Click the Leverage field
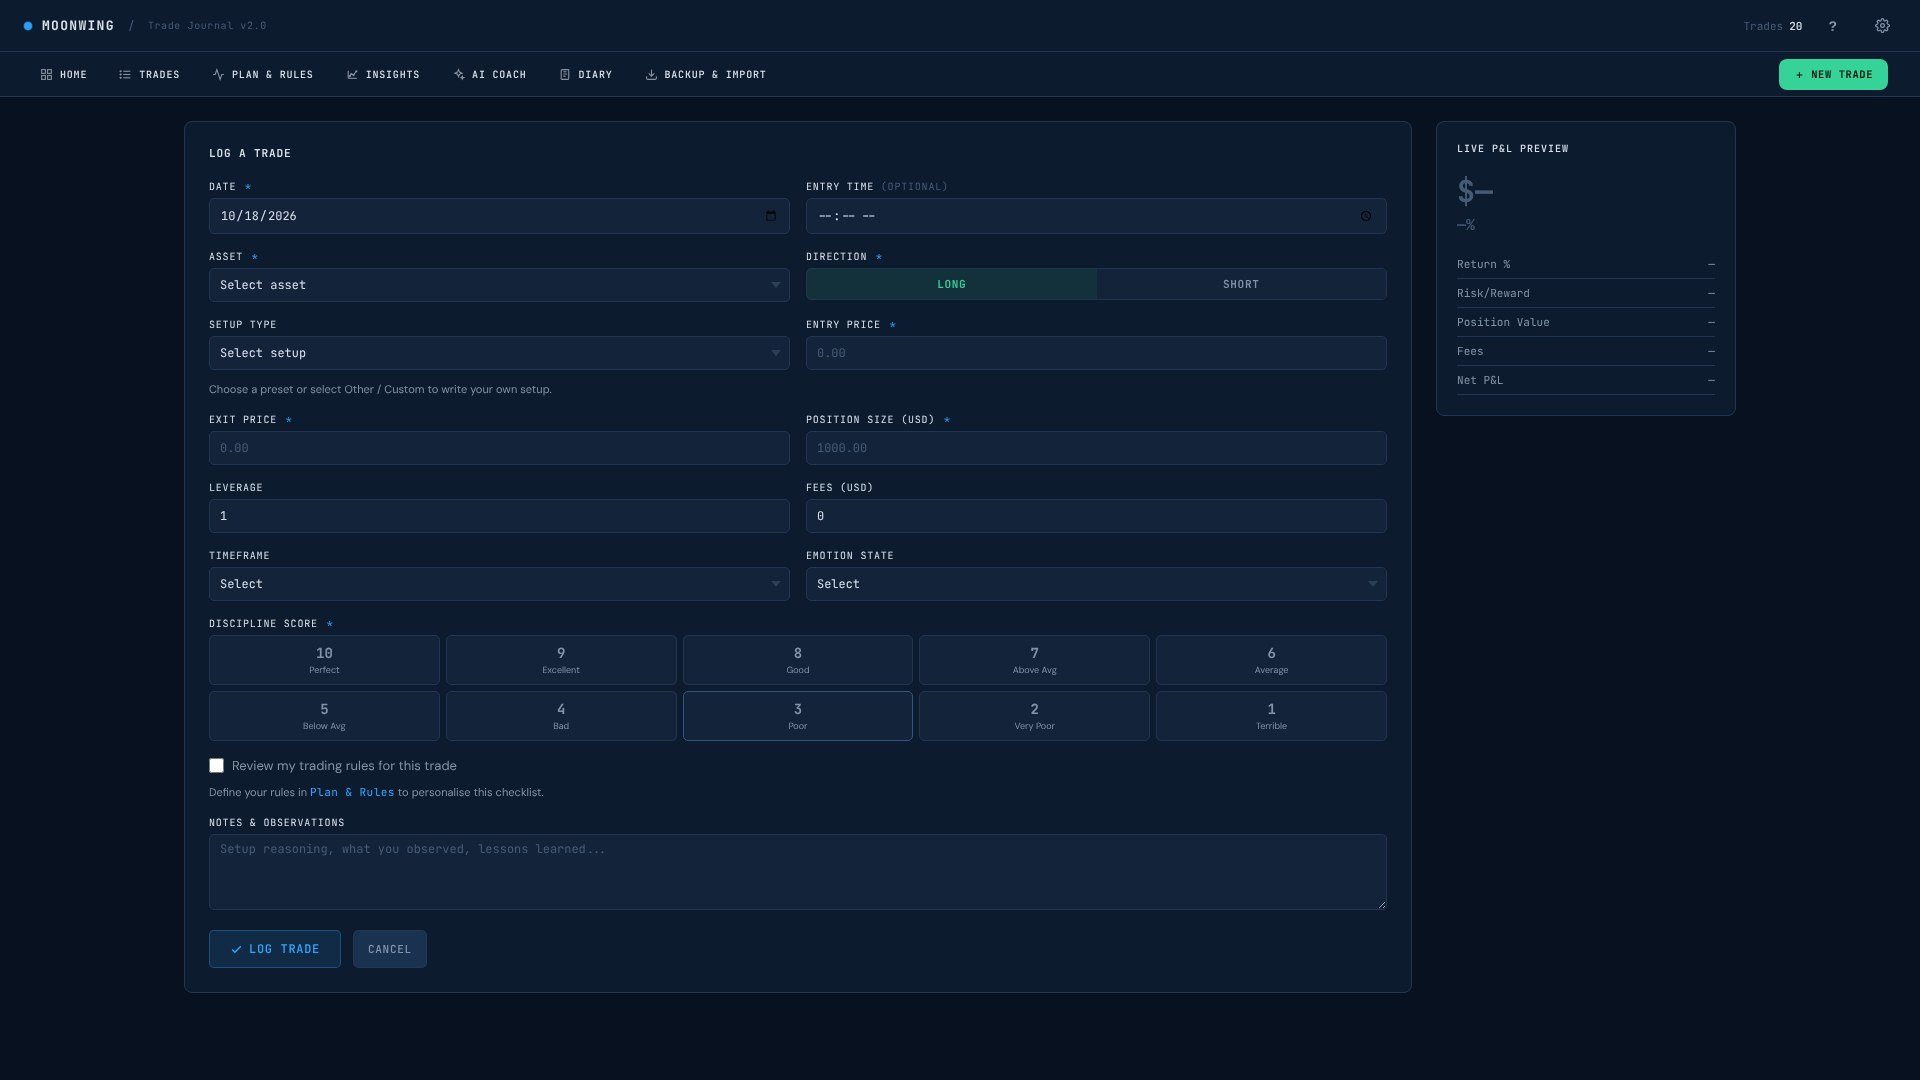The width and height of the screenshot is (1920, 1080). click(499, 516)
